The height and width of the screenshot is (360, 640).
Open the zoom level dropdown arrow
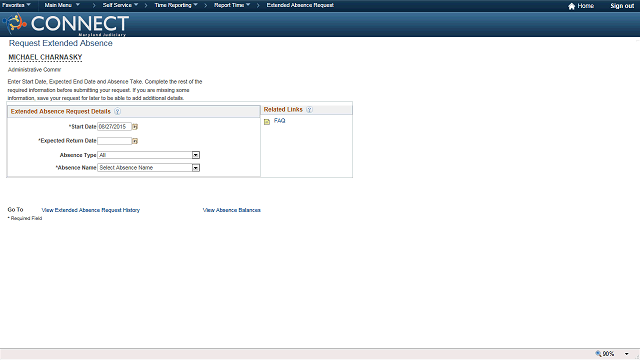pos(627,354)
